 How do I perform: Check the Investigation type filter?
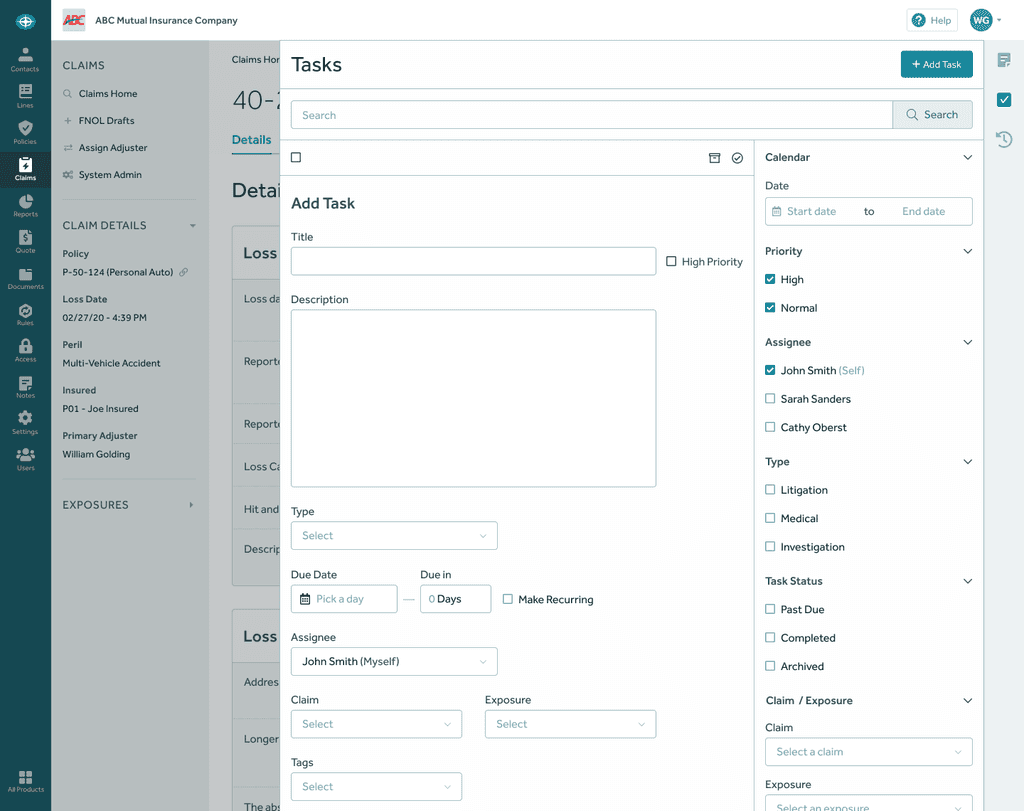(x=770, y=547)
